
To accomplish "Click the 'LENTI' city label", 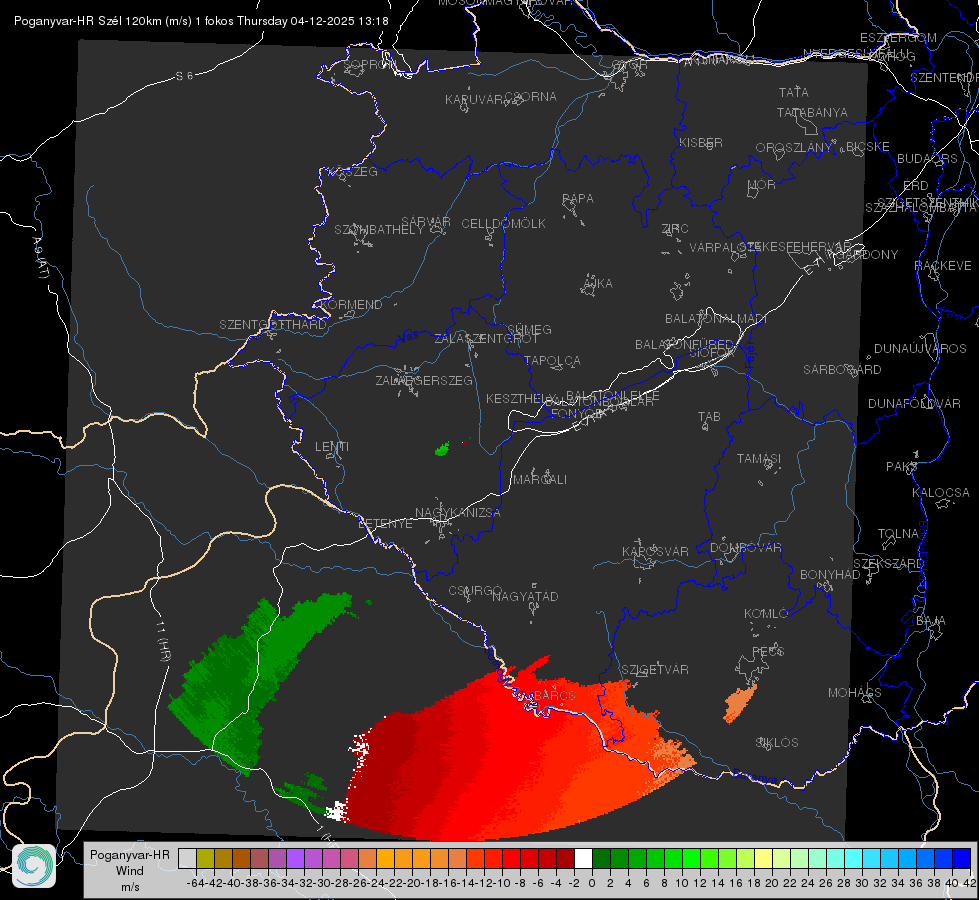I will point(332,447).
